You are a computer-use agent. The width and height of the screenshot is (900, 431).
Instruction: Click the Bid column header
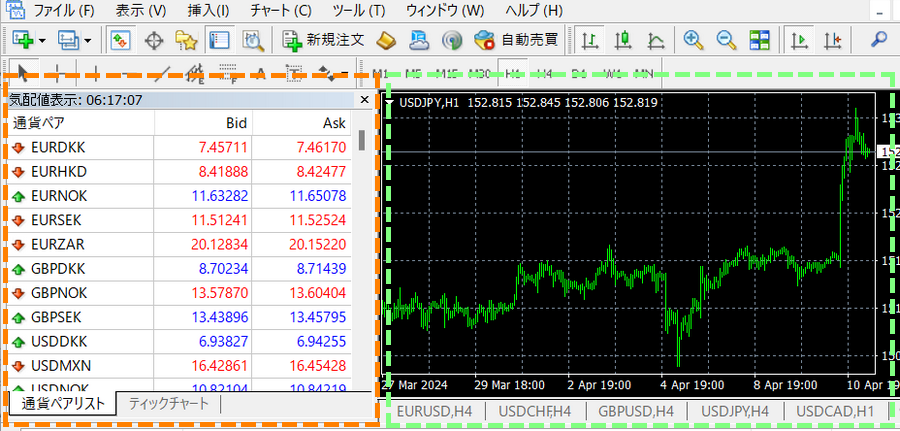(203, 123)
